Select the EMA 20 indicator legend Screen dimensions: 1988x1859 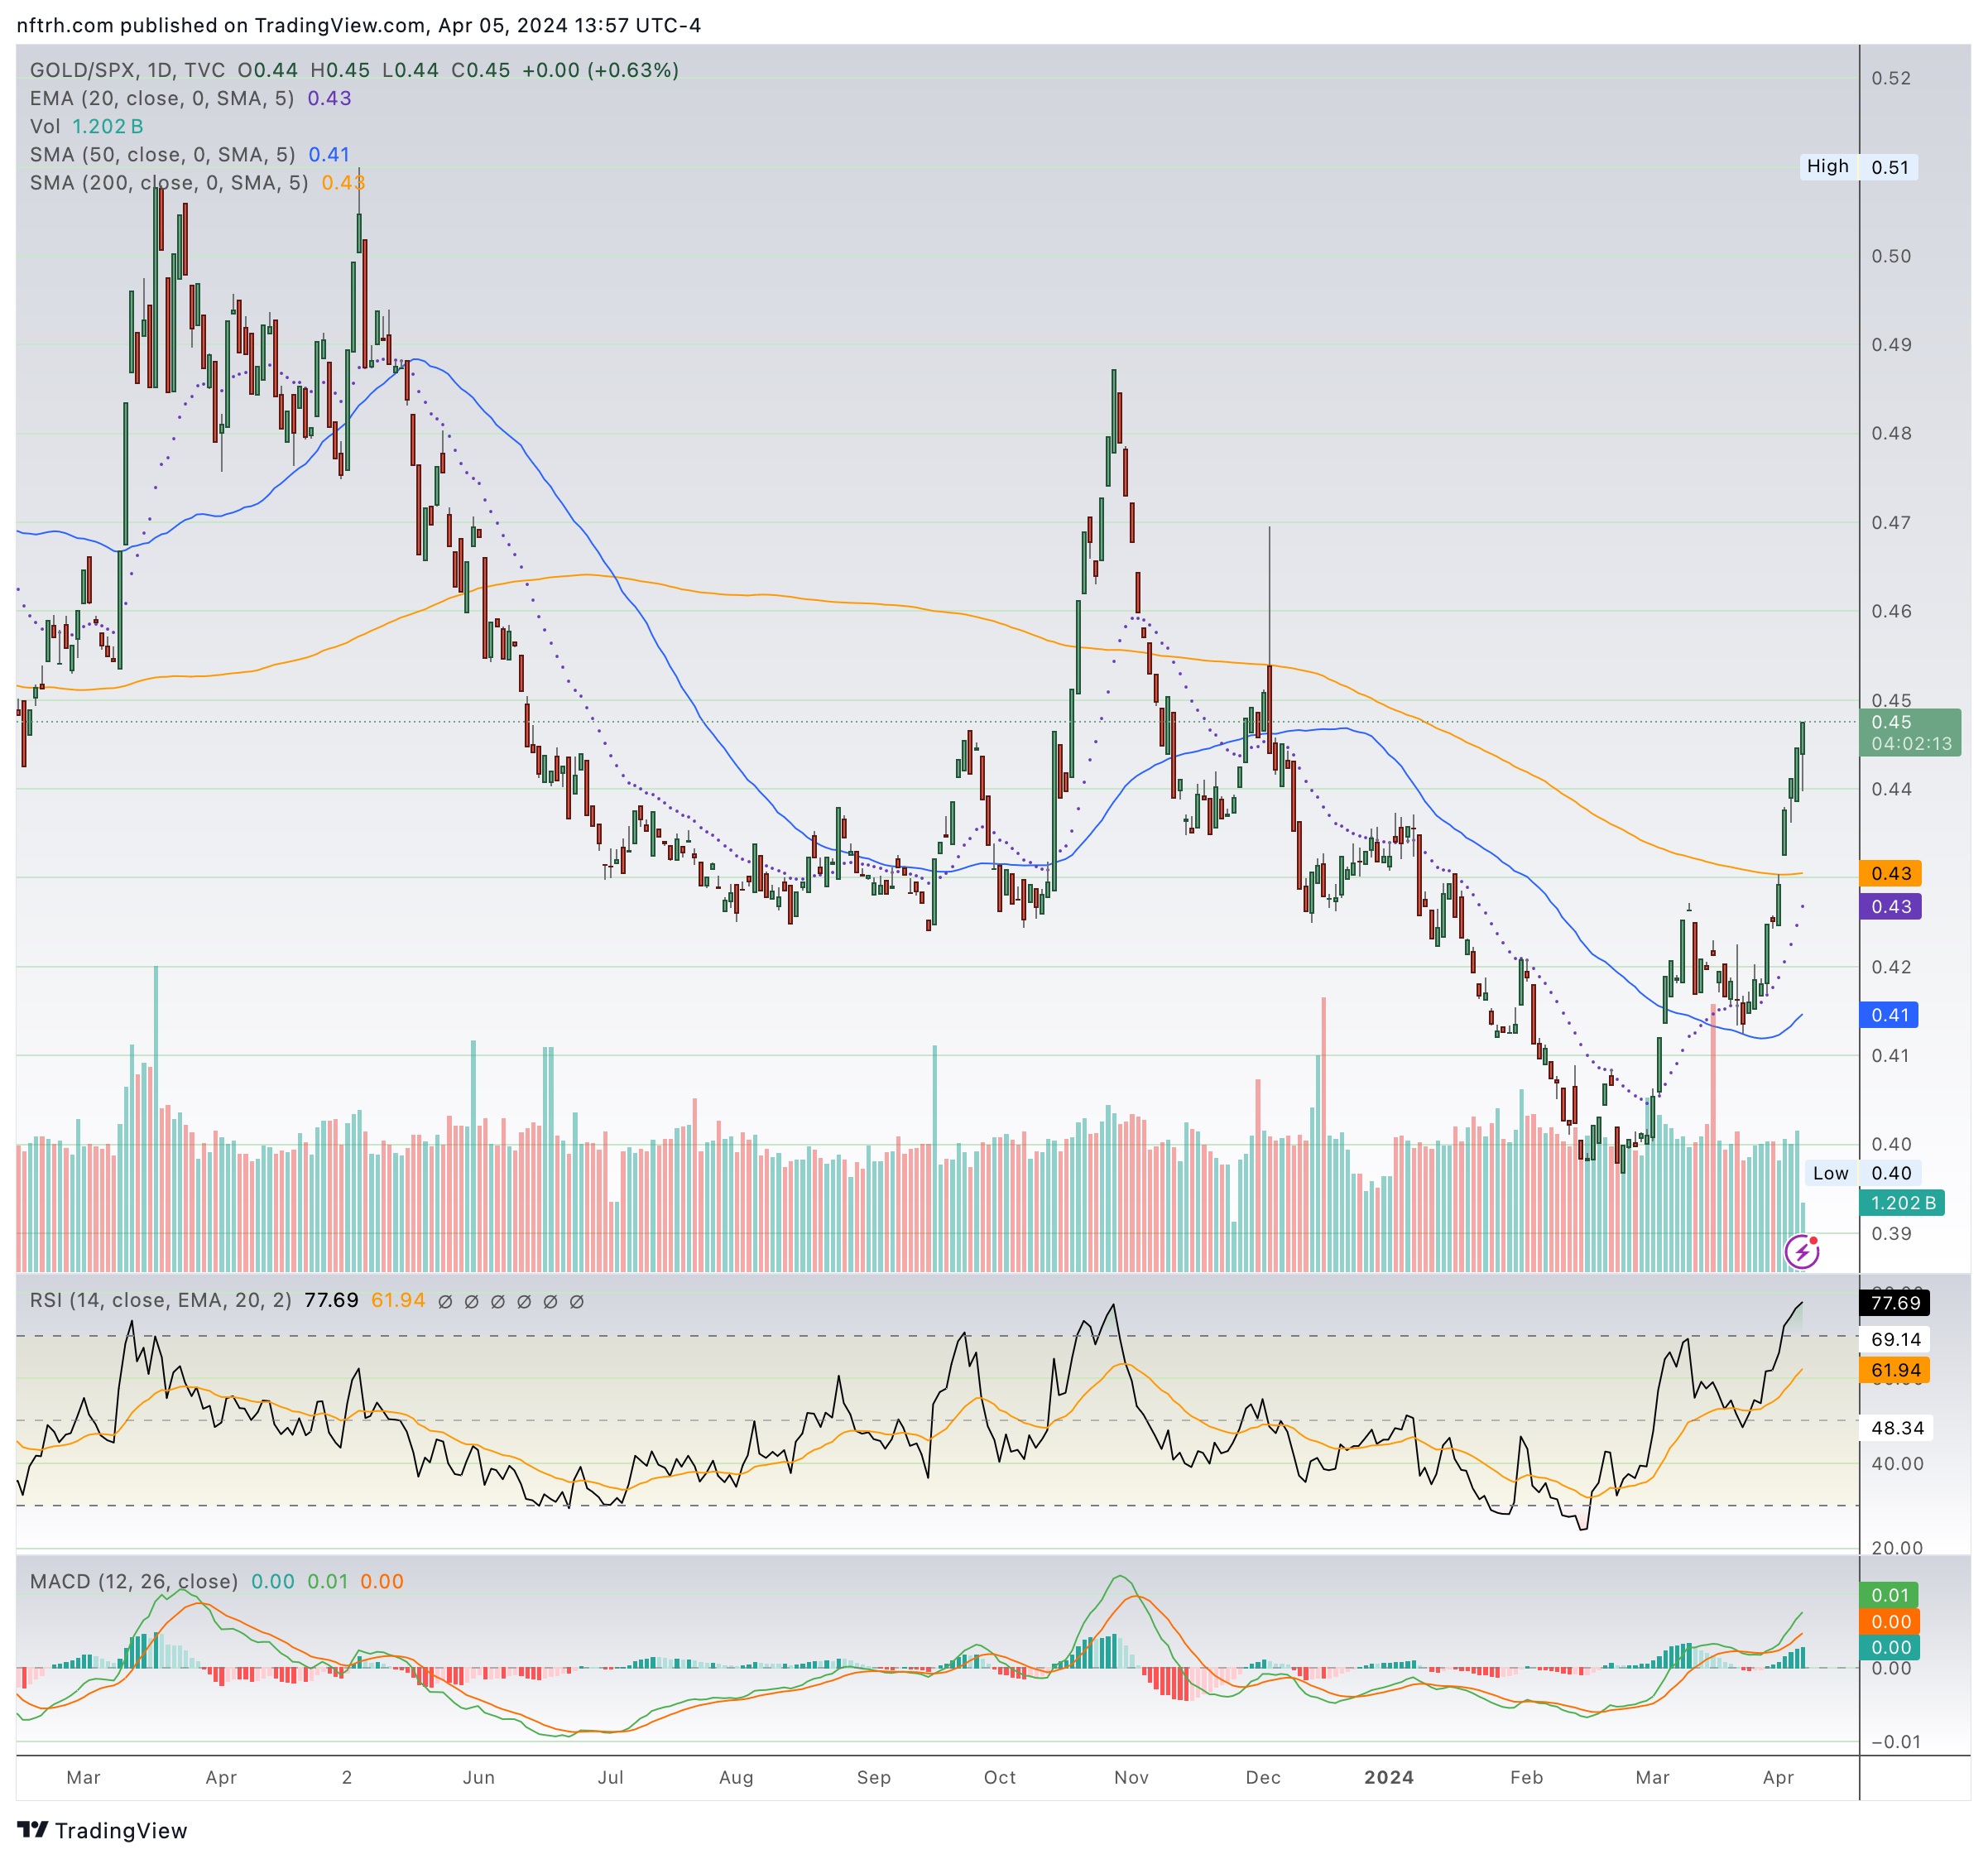point(162,98)
